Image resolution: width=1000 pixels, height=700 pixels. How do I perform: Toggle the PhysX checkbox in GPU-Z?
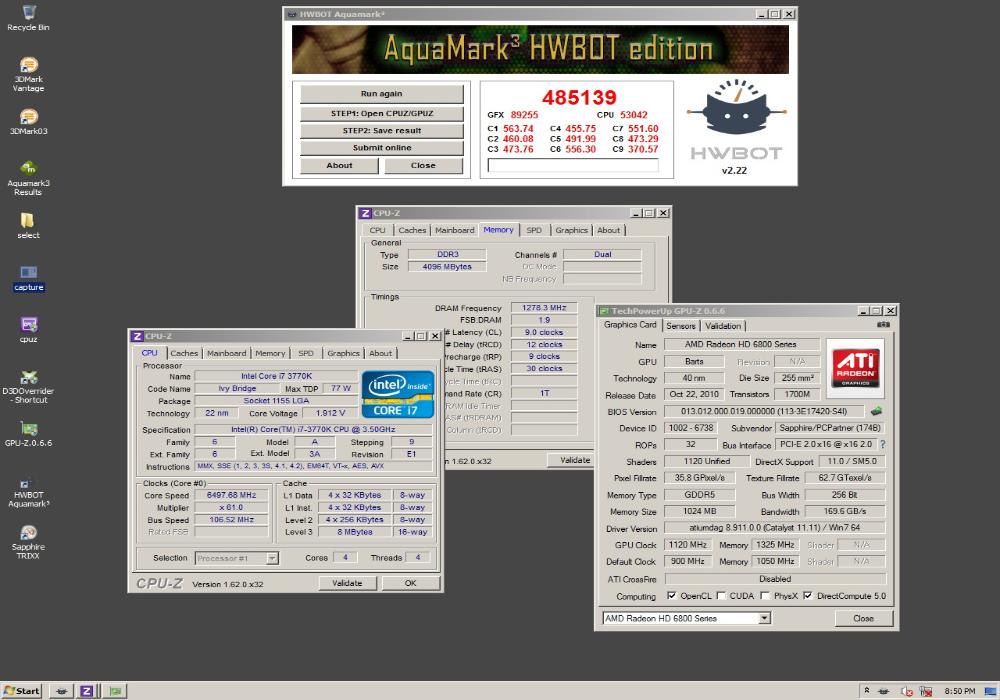(x=765, y=595)
